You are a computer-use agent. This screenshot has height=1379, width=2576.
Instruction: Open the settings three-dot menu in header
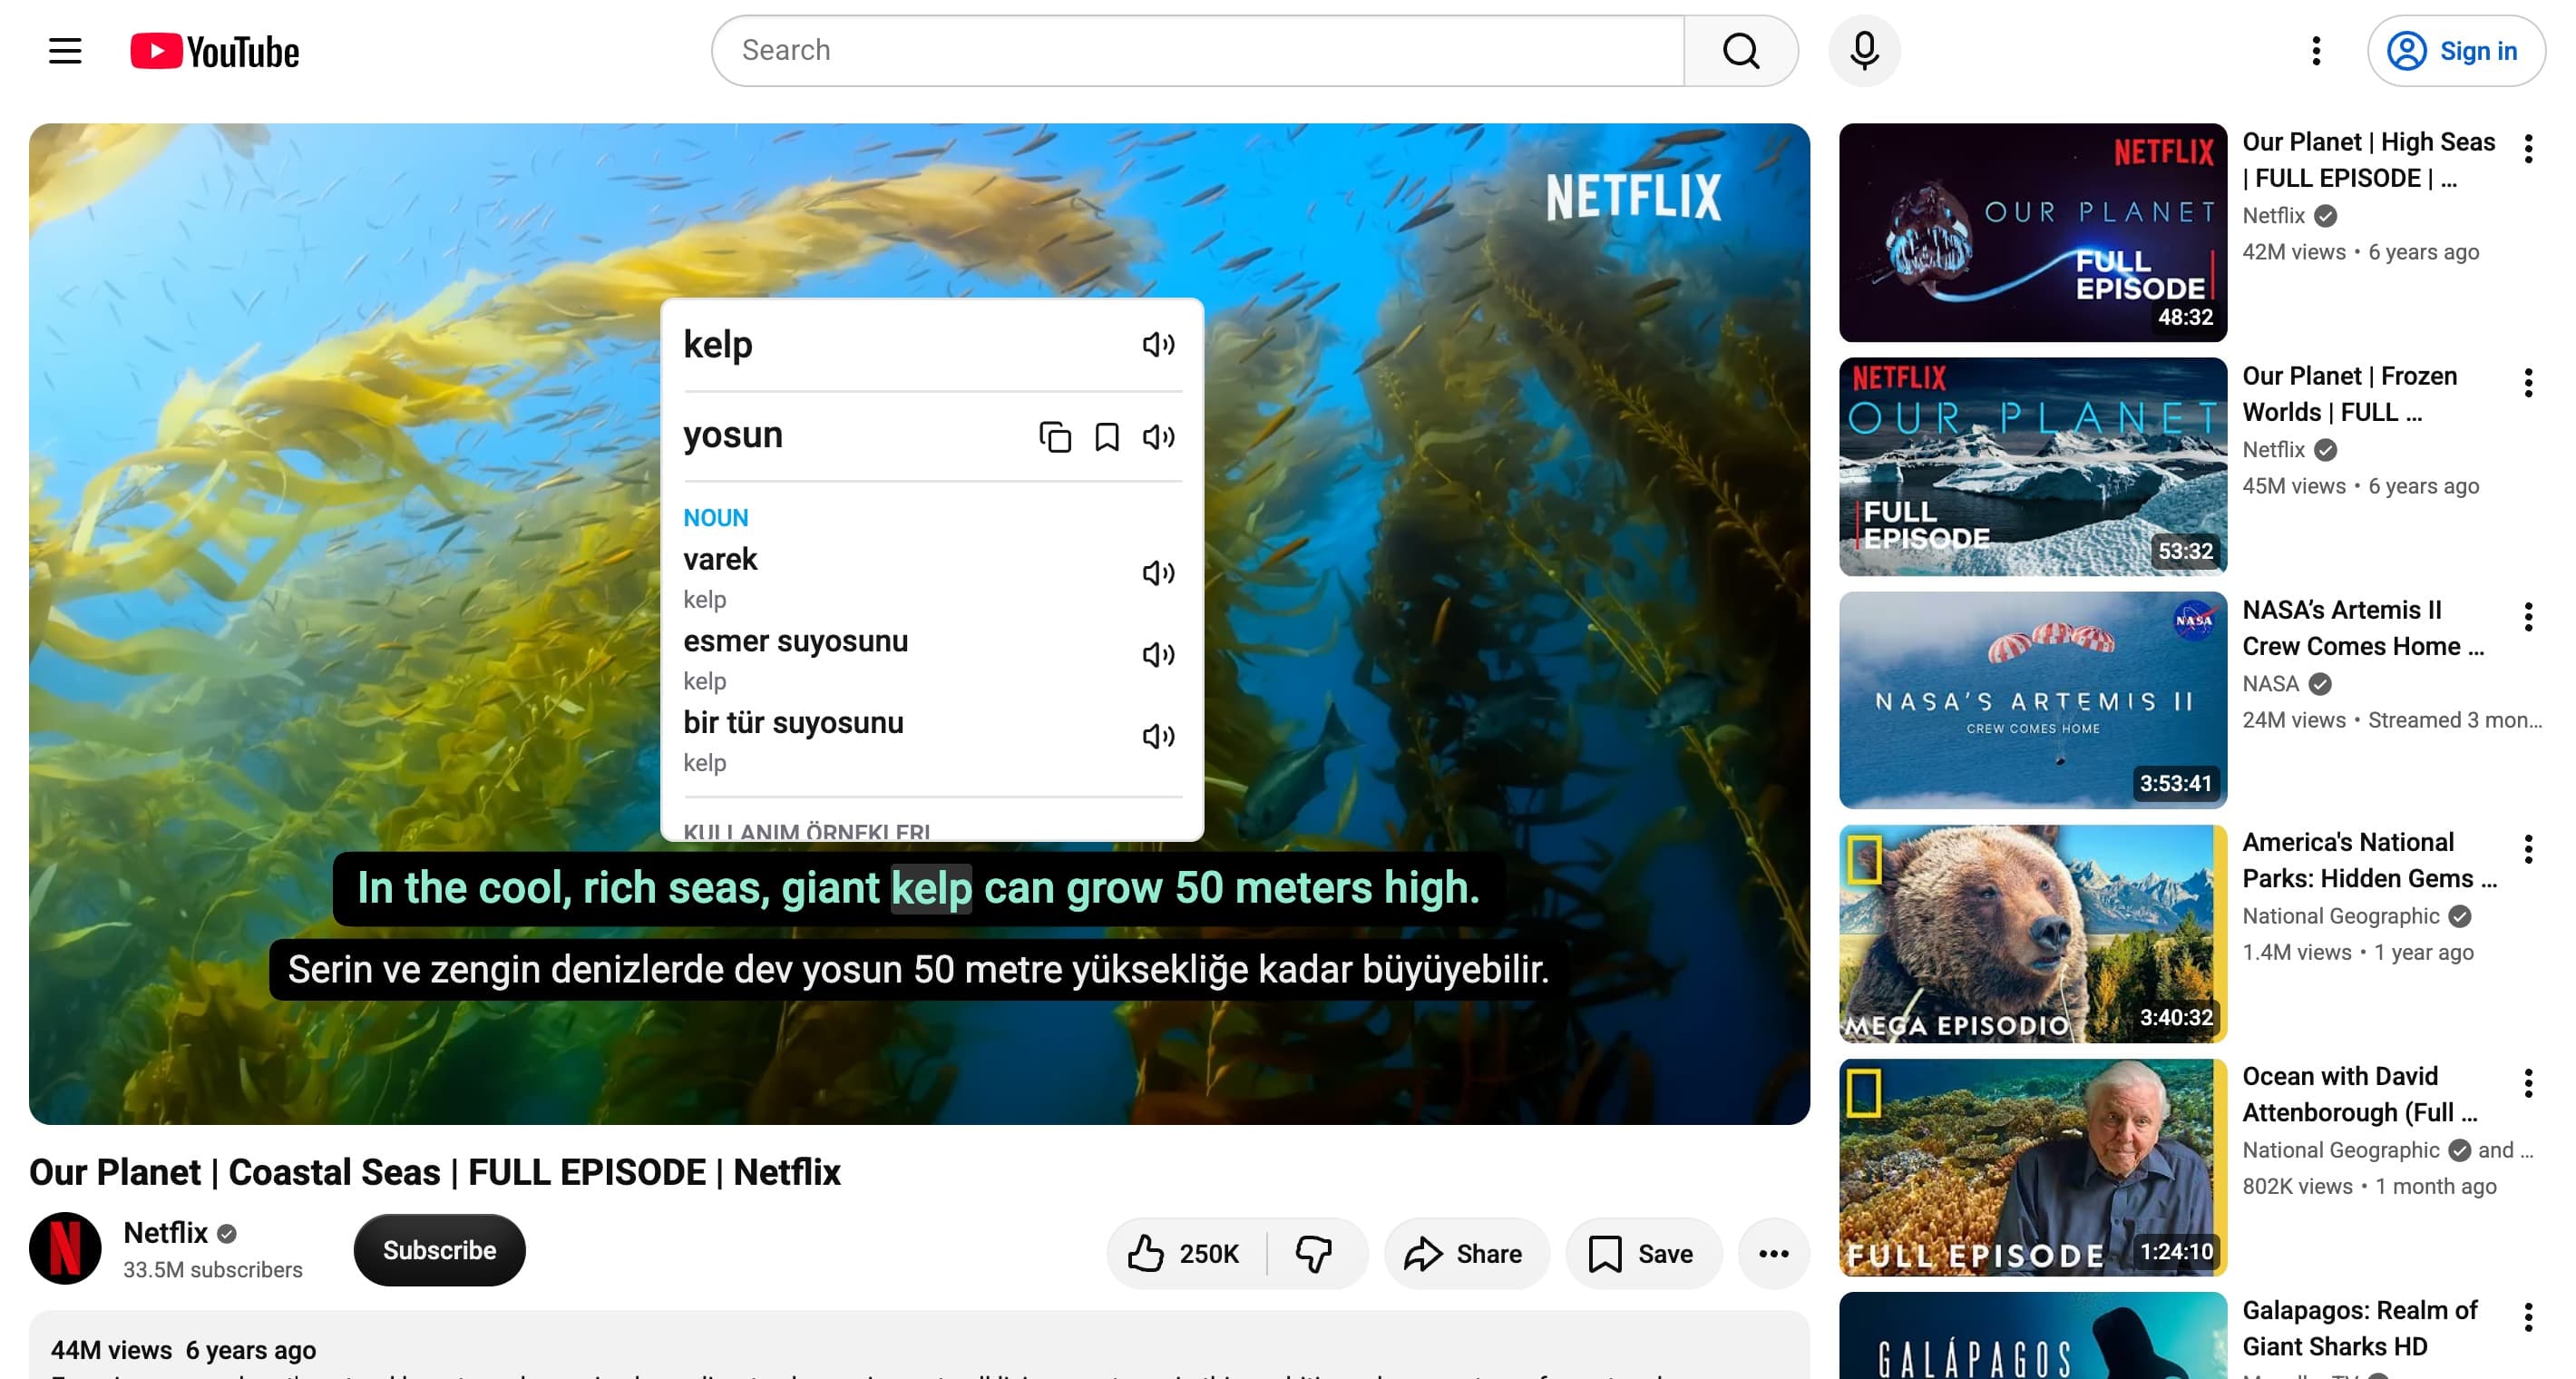point(2316,51)
